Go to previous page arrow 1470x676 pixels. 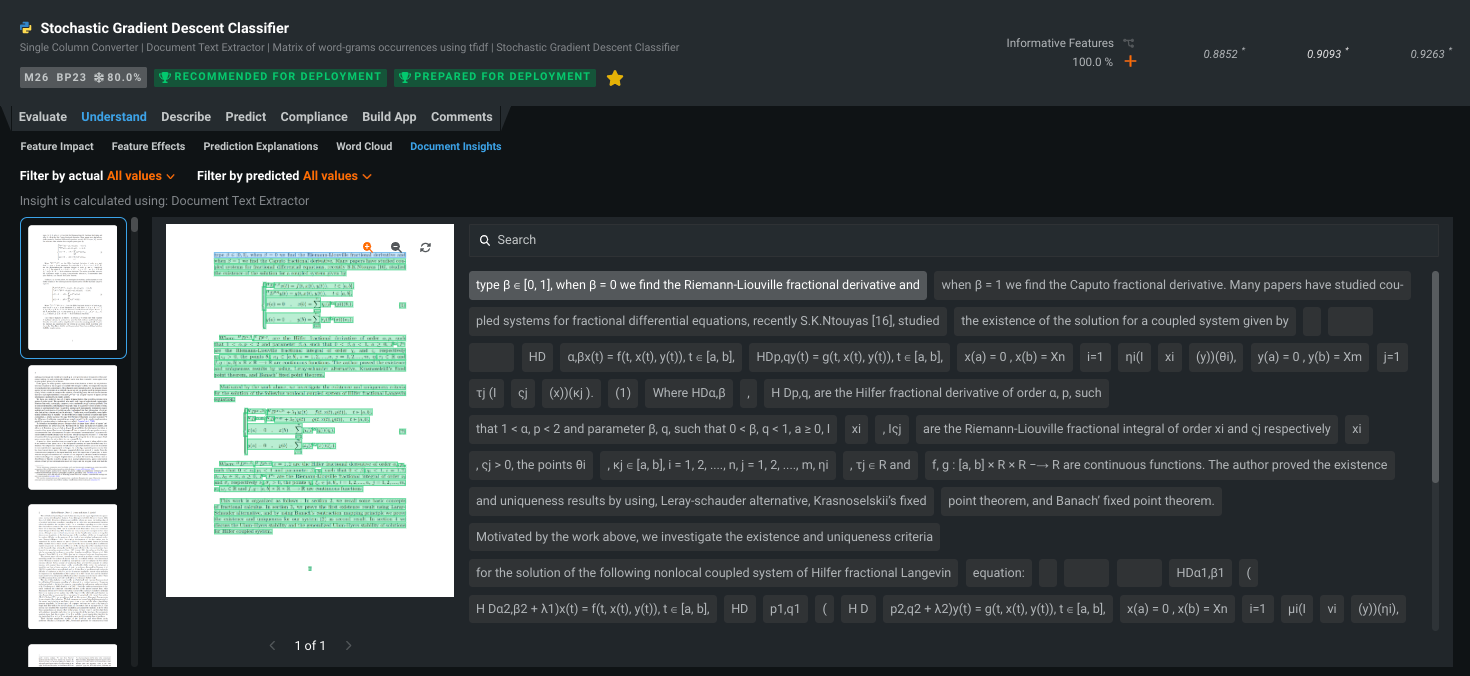click(x=272, y=645)
